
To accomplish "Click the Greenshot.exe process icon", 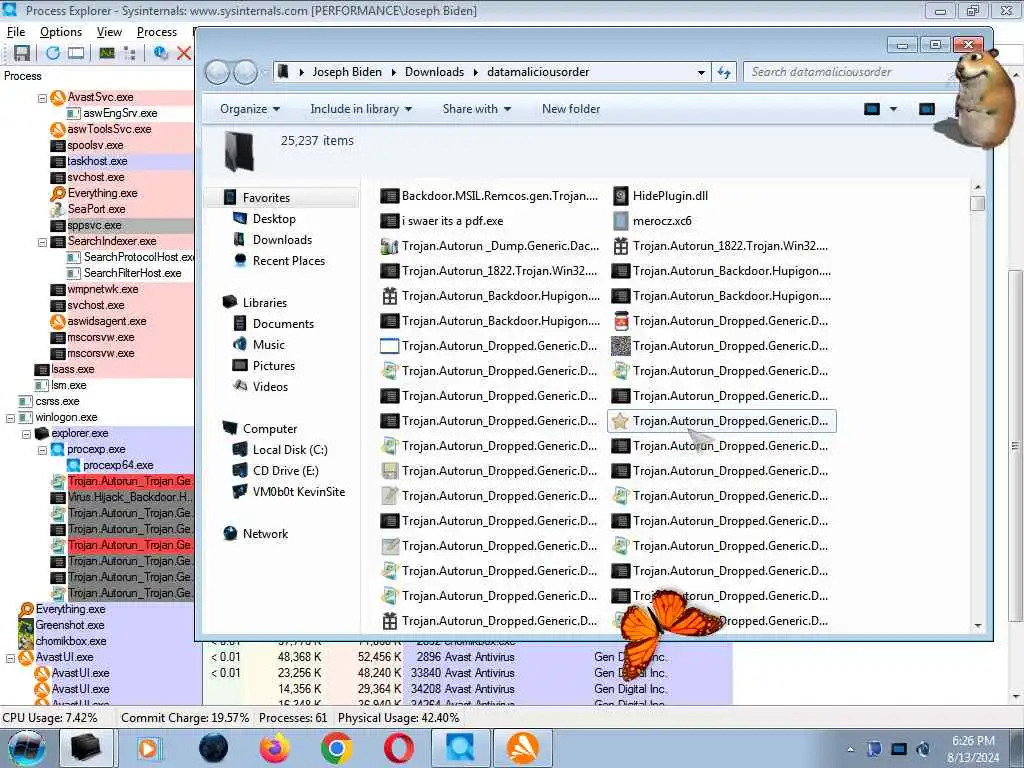I will coord(26,625).
